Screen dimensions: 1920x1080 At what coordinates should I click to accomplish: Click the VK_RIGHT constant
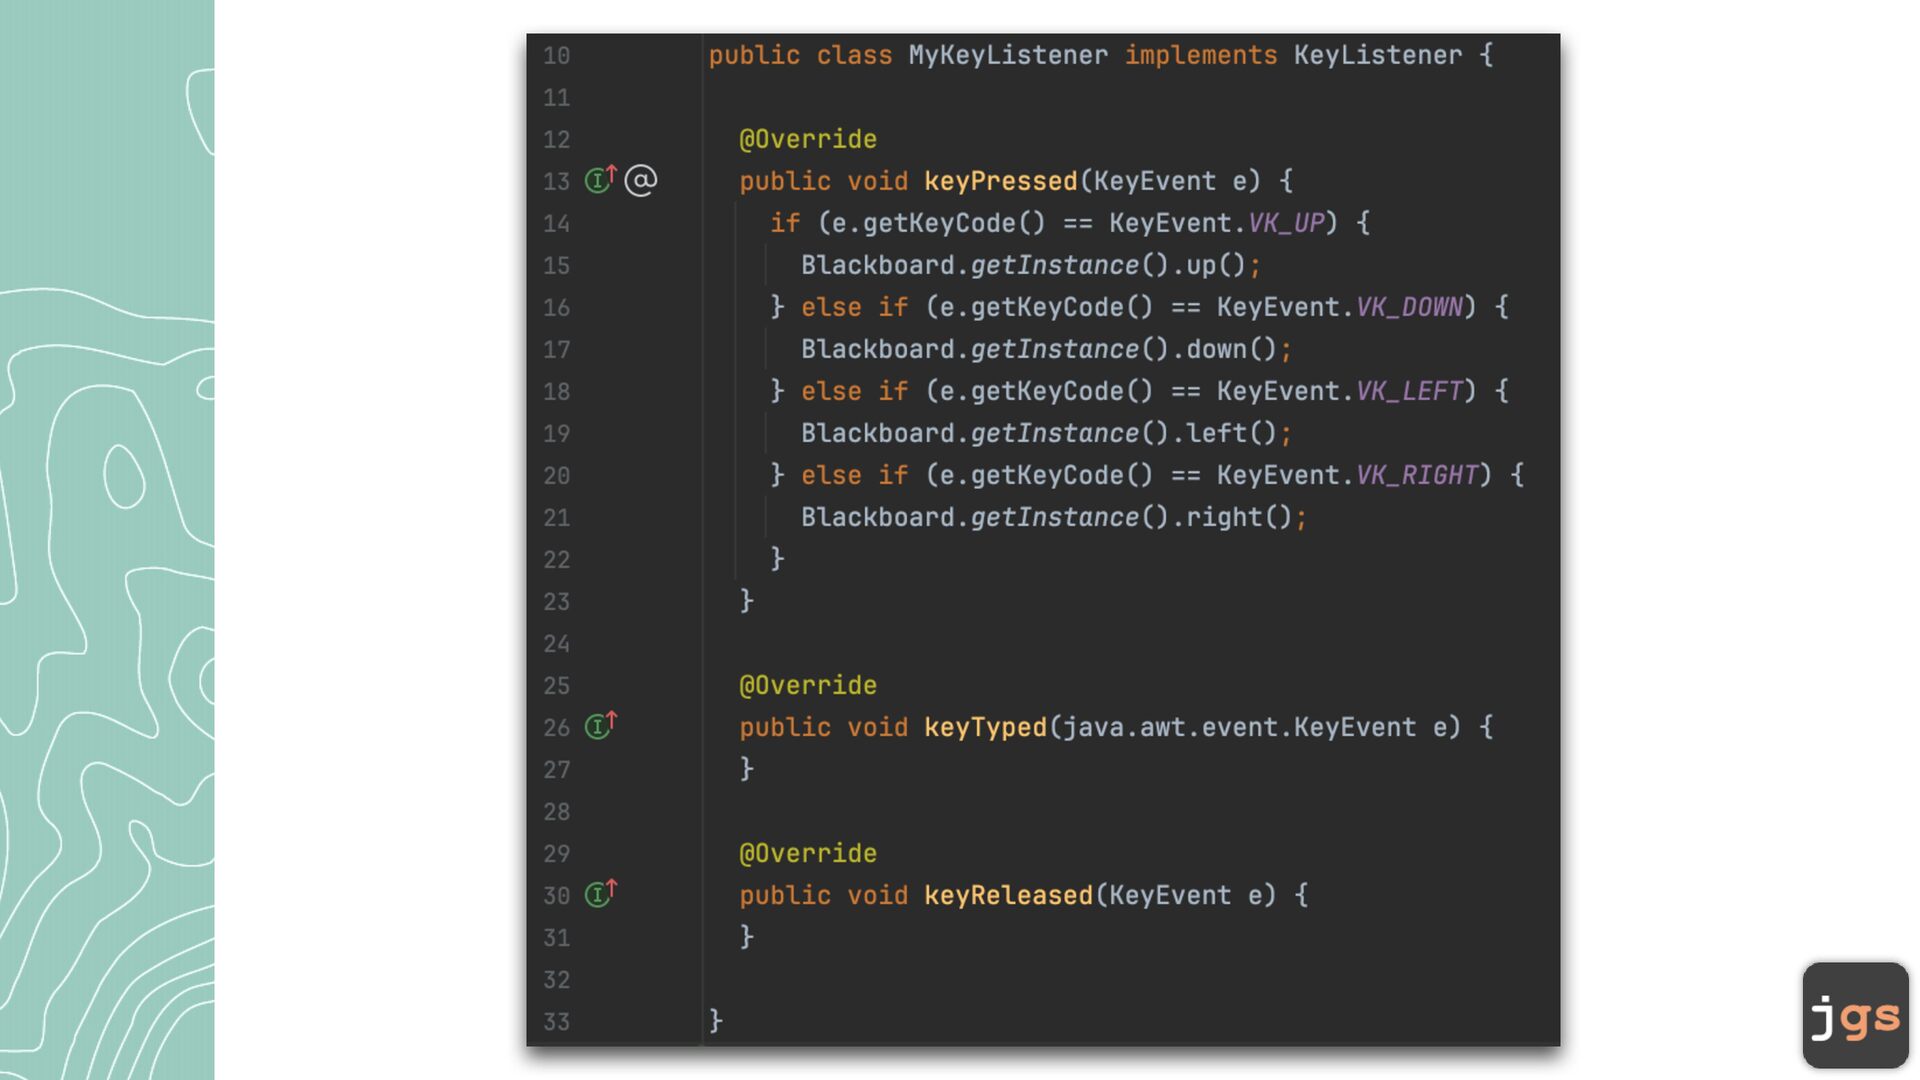pos(1417,475)
